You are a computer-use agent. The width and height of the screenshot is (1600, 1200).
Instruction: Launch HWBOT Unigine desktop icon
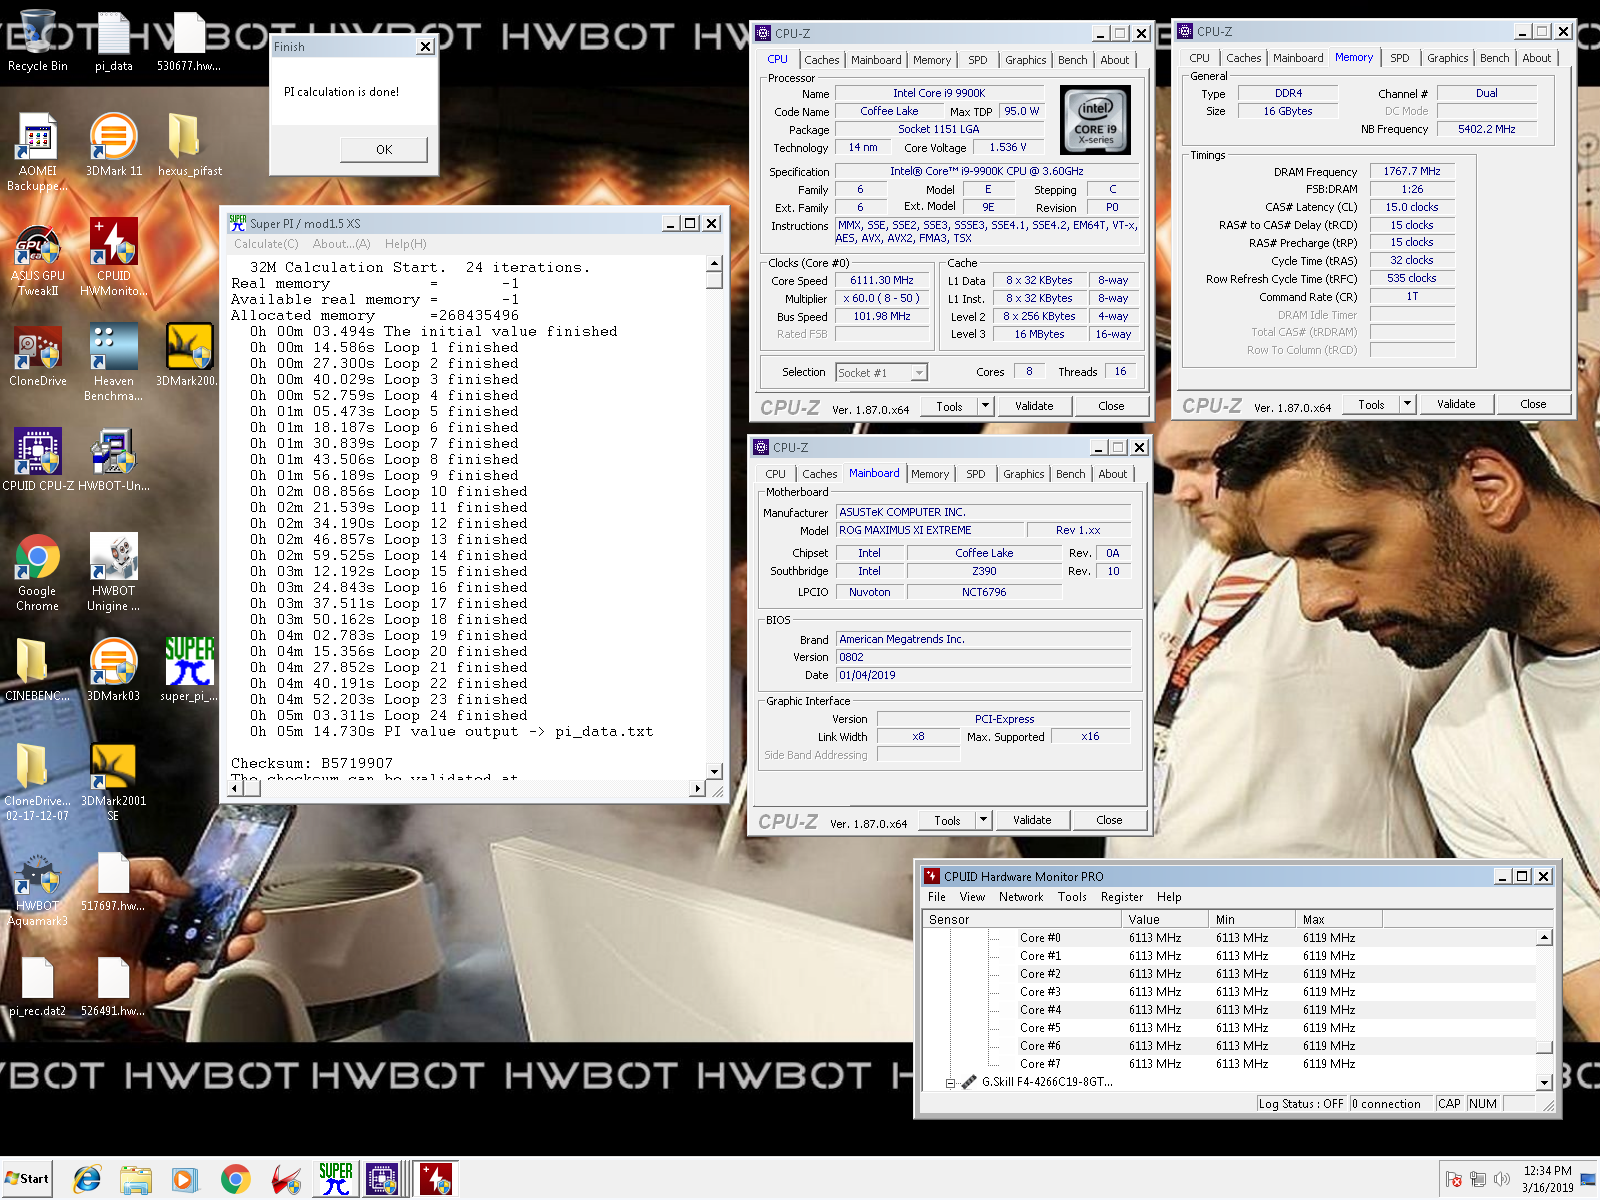[113, 572]
